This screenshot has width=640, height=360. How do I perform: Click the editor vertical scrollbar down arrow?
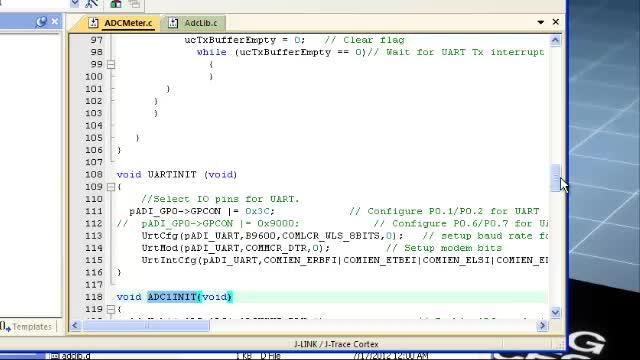tap(555, 313)
